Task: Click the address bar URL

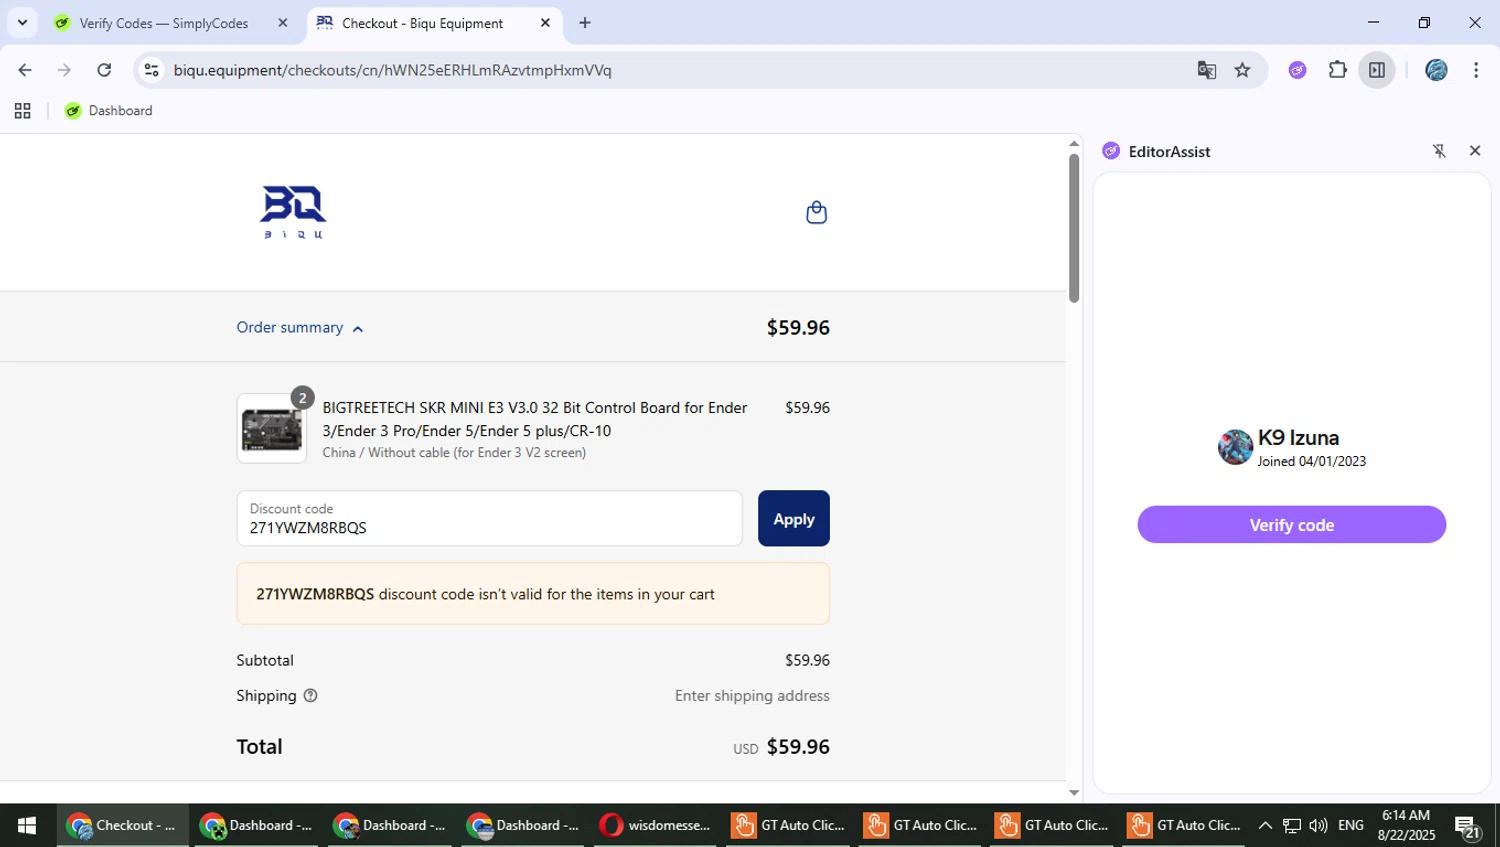Action: coord(392,70)
